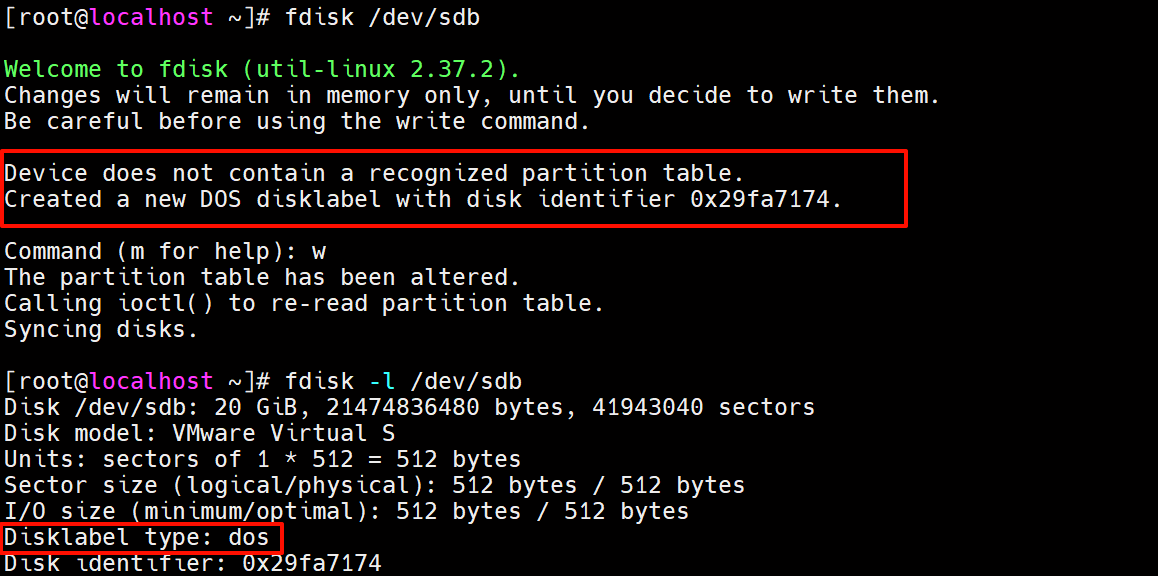The width and height of the screenshot is (1158, 576).
Task: Click the 'Disklabel type: dos' boxed text
Action: 137,538
